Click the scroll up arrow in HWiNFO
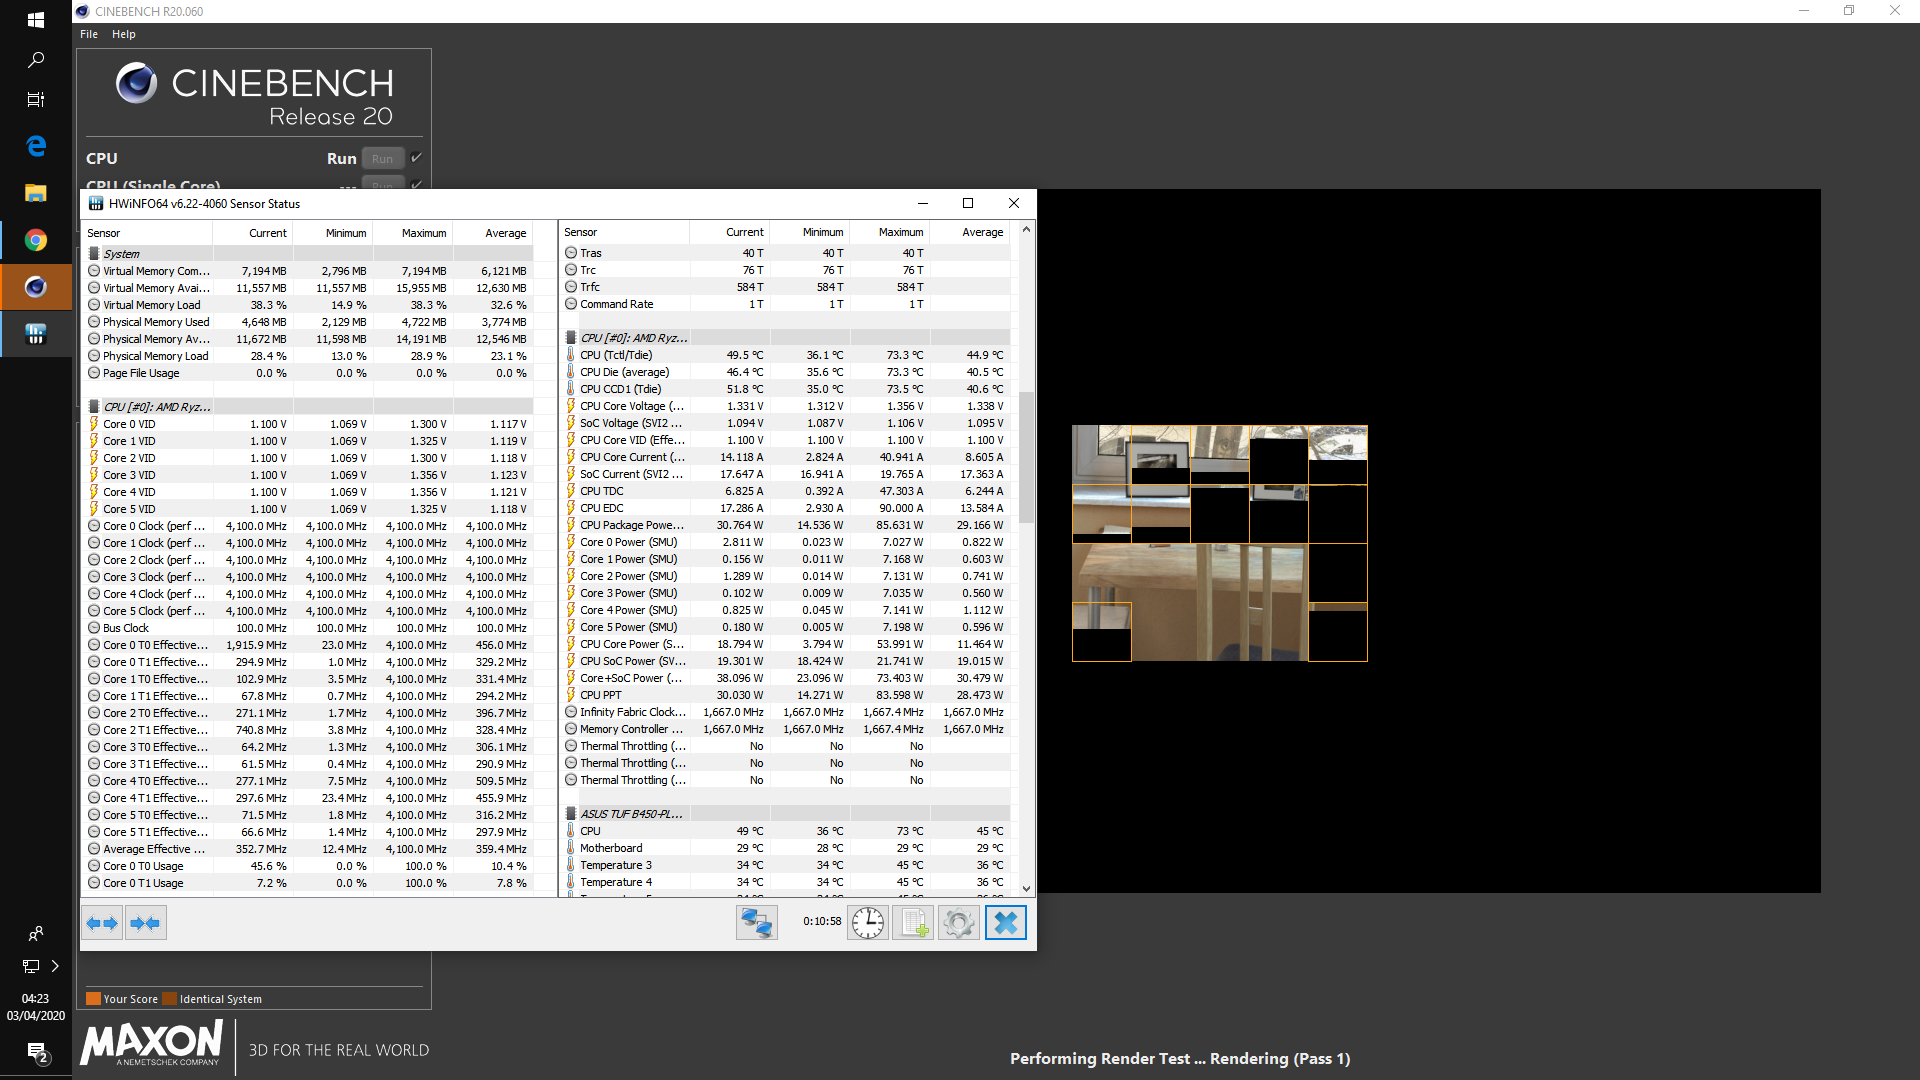 [1026, 230]
